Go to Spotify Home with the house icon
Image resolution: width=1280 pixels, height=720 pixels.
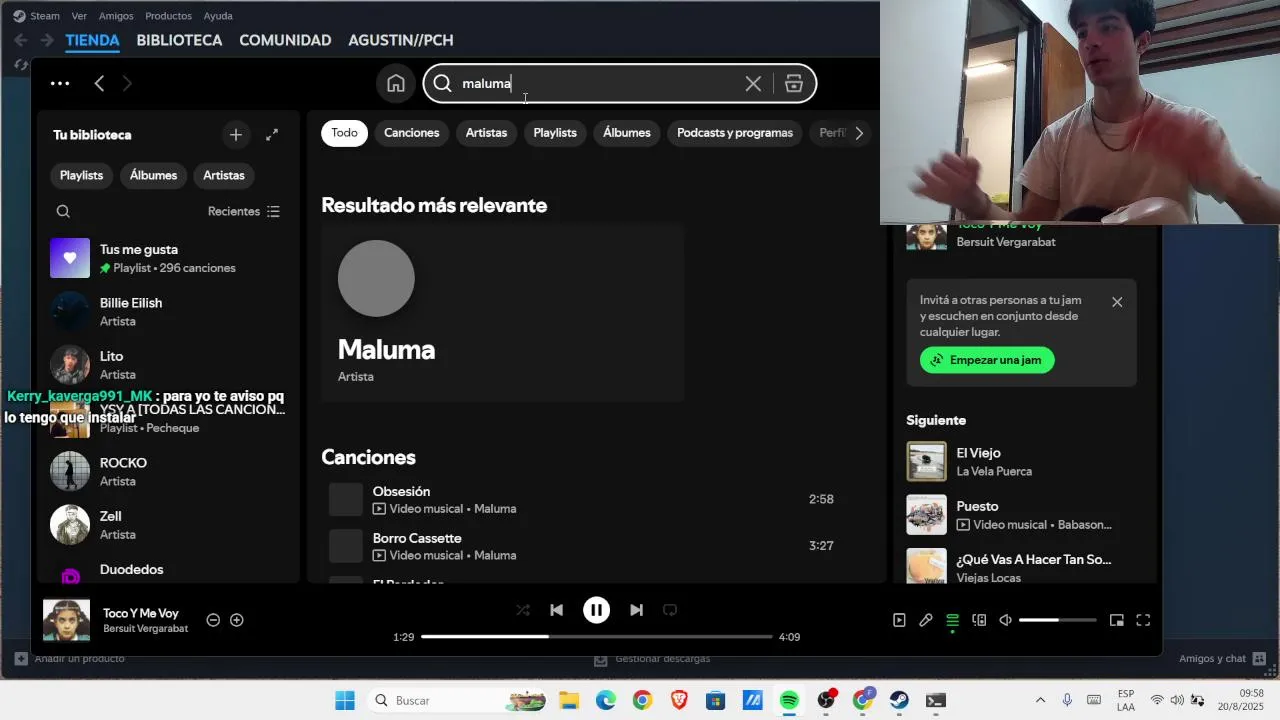coord(396,83)
